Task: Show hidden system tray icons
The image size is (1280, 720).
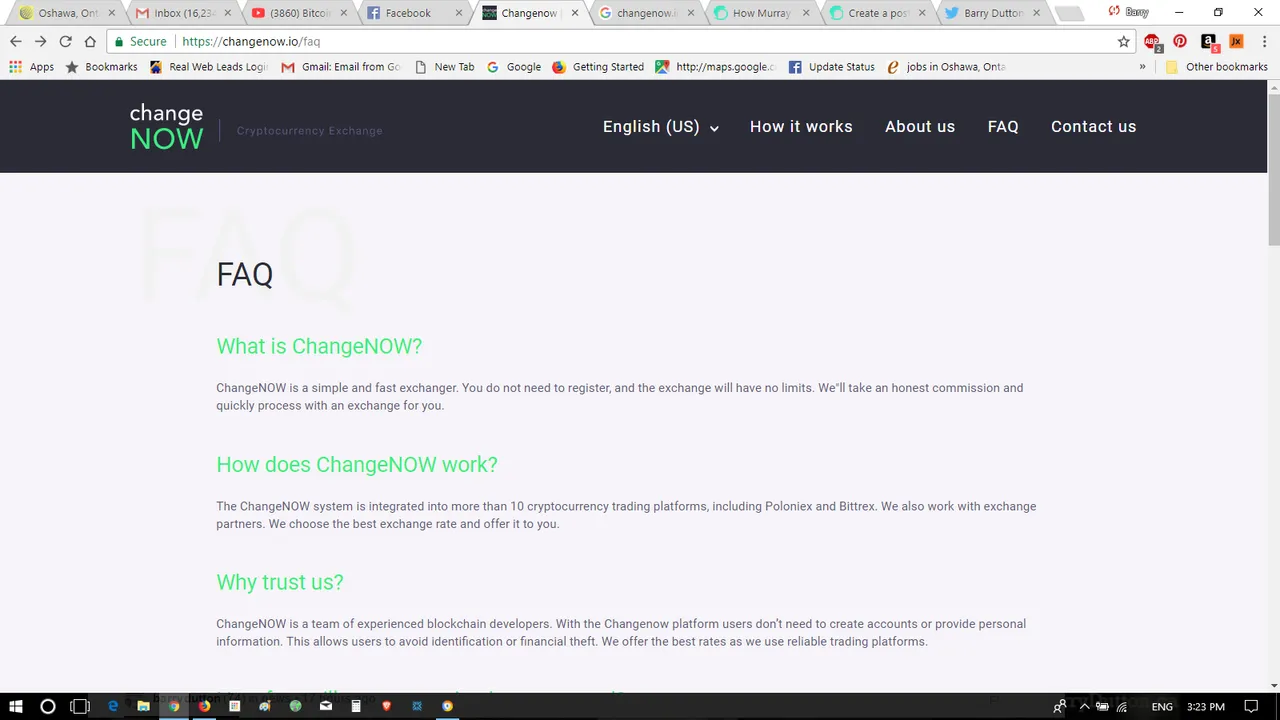Action: (x=1084, y=707)
